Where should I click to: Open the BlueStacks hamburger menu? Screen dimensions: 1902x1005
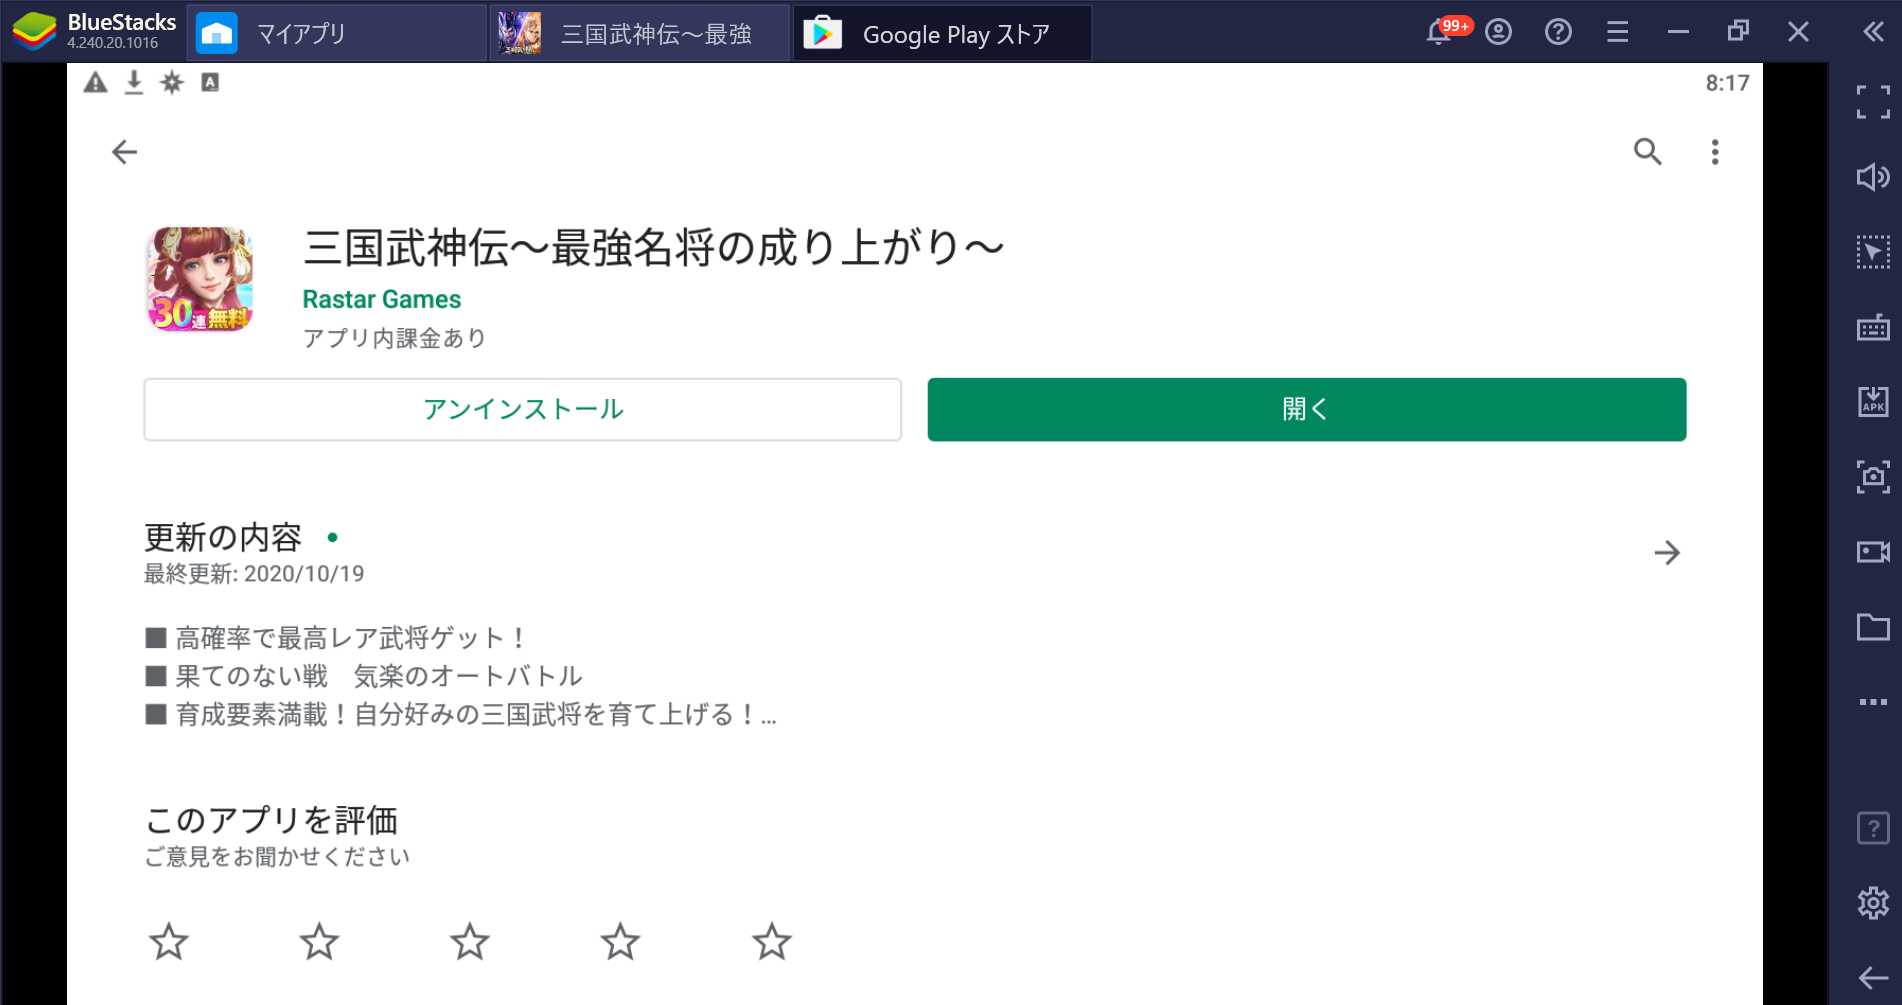coord(1618,32)
